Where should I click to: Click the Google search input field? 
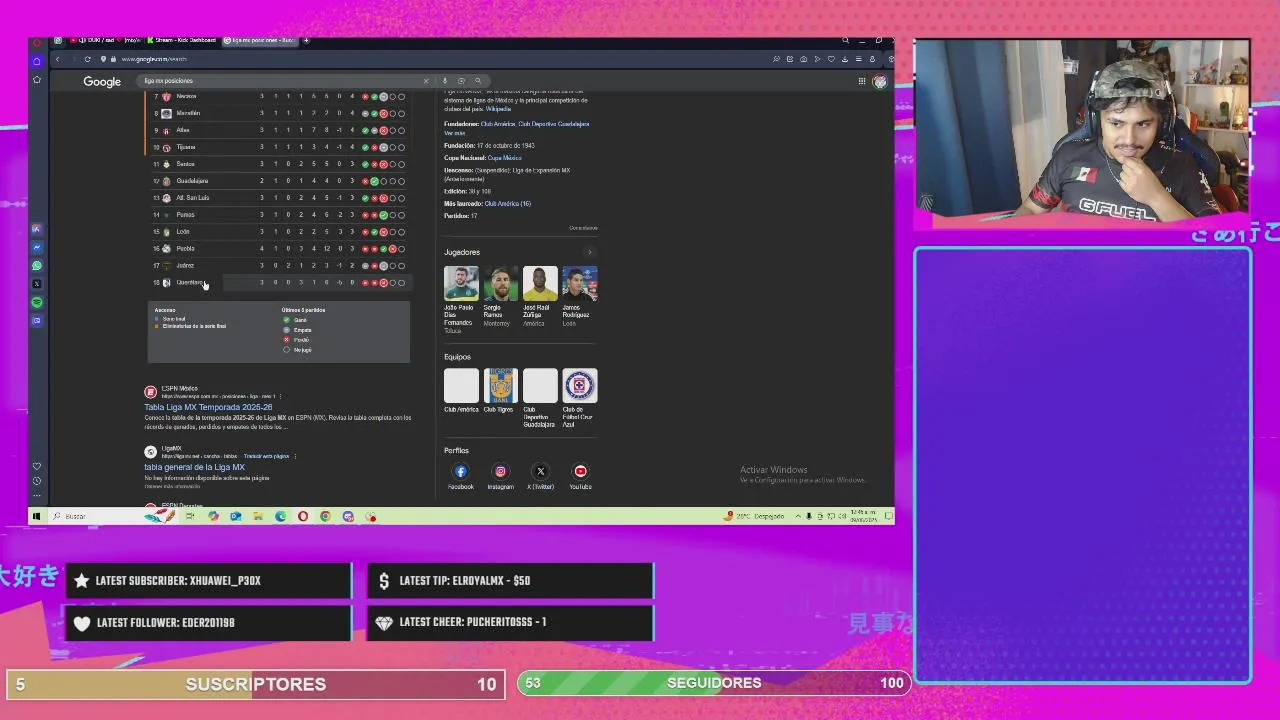[x=280, y=81]
